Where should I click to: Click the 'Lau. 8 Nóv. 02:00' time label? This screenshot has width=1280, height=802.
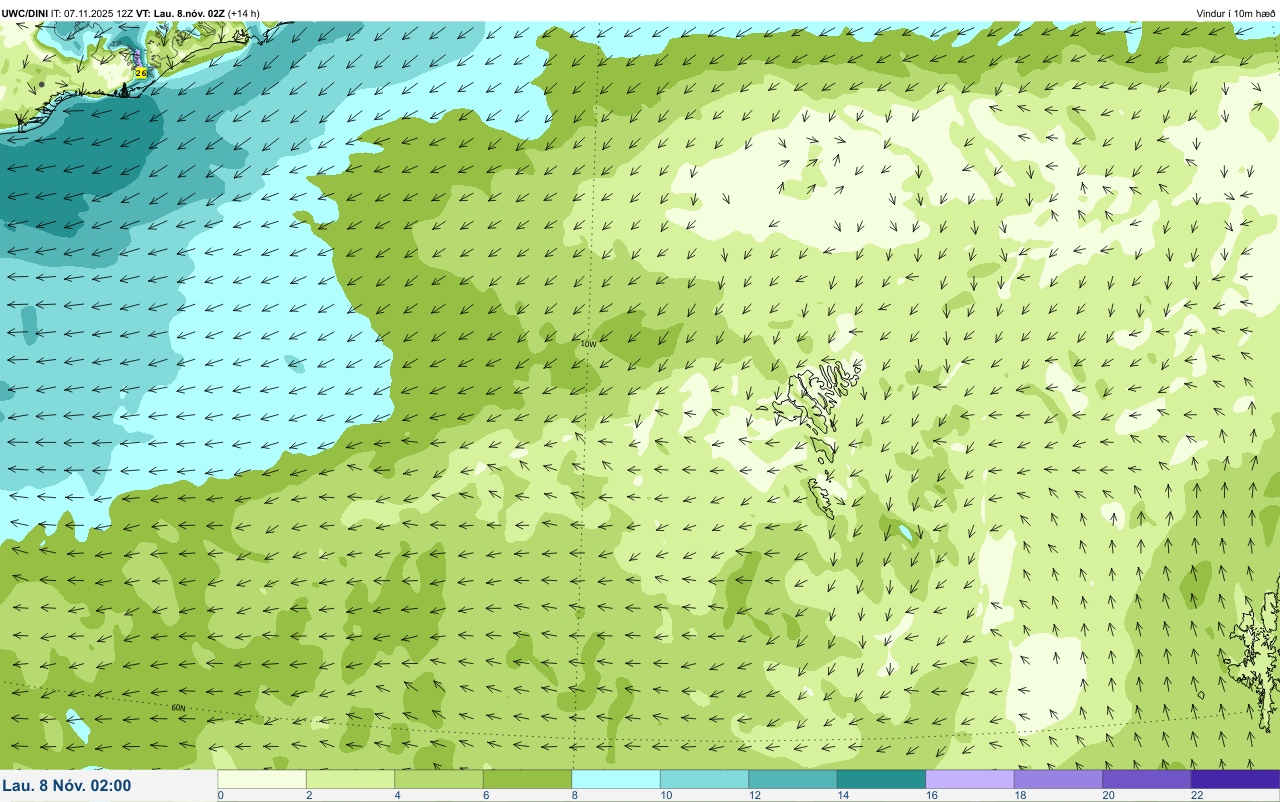(67, 785)
